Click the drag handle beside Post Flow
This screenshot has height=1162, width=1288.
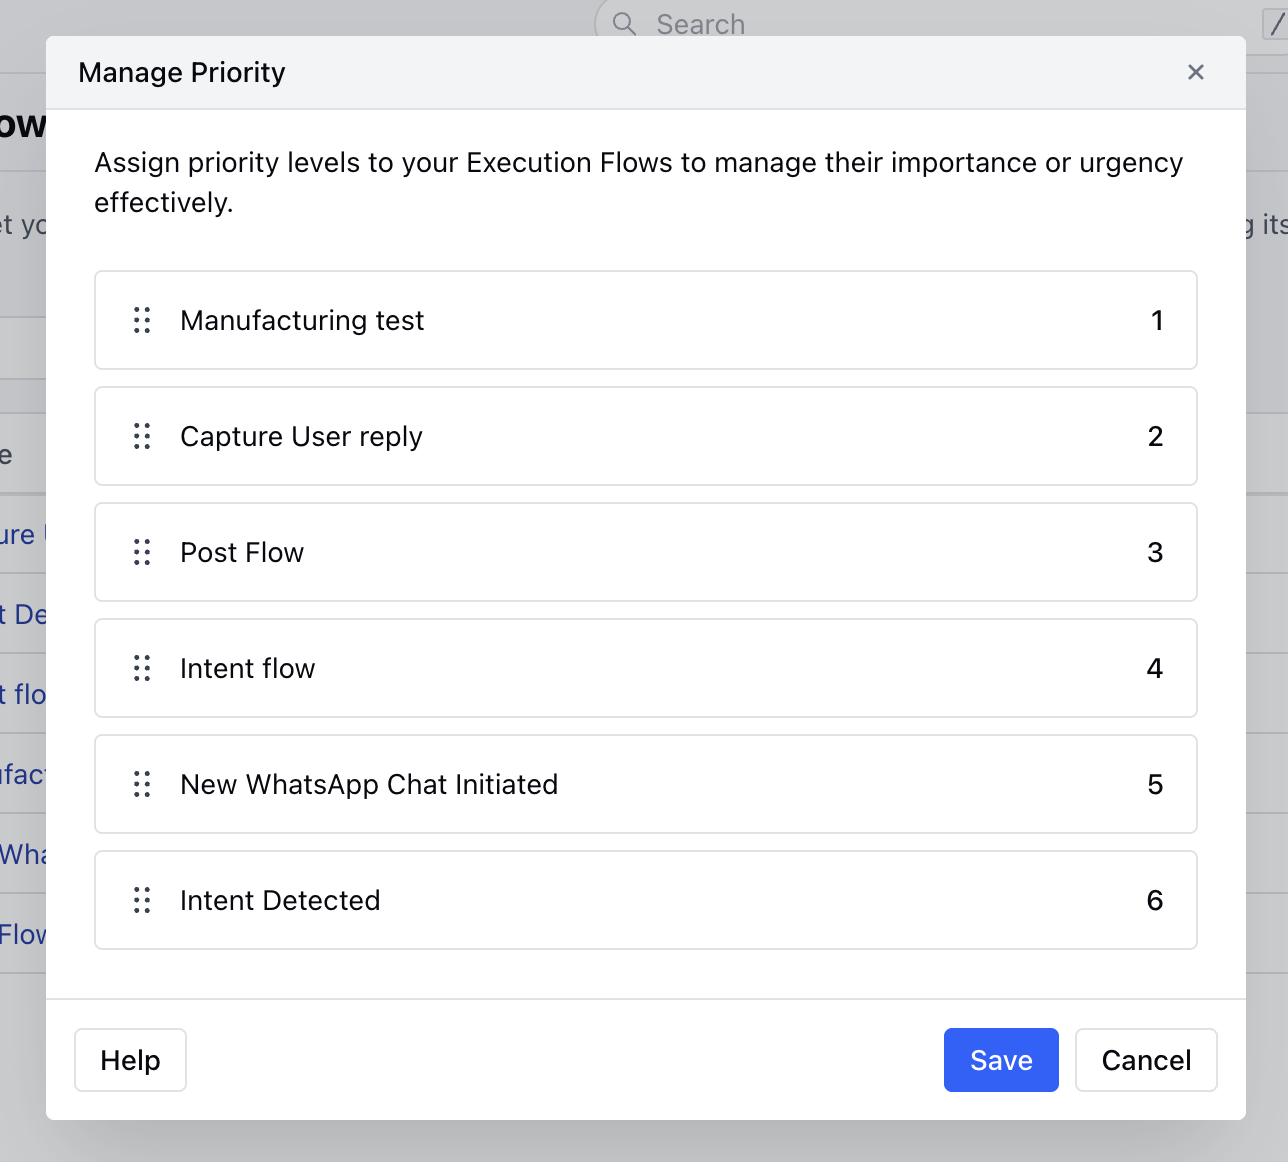pos(142,552)
